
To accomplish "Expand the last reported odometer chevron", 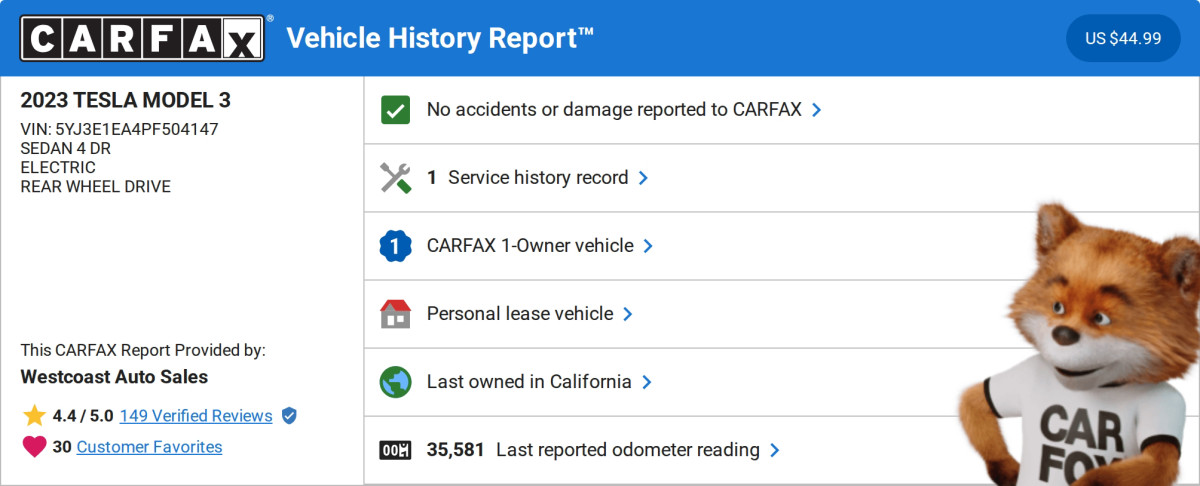I will 775,450.
